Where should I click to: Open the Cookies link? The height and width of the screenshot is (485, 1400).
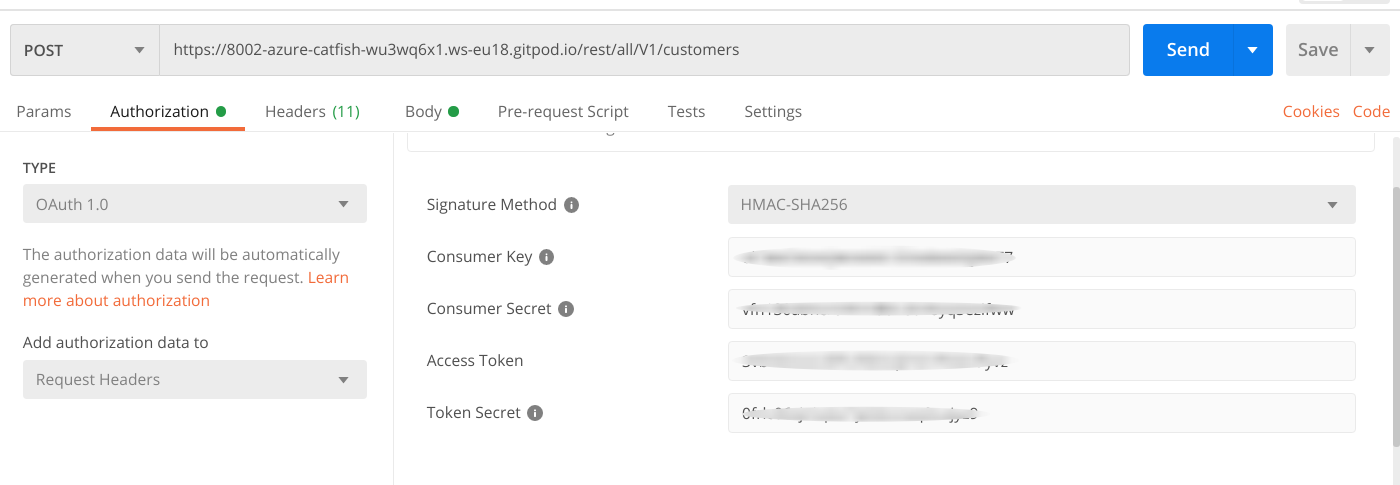[x=1311, y=112]
